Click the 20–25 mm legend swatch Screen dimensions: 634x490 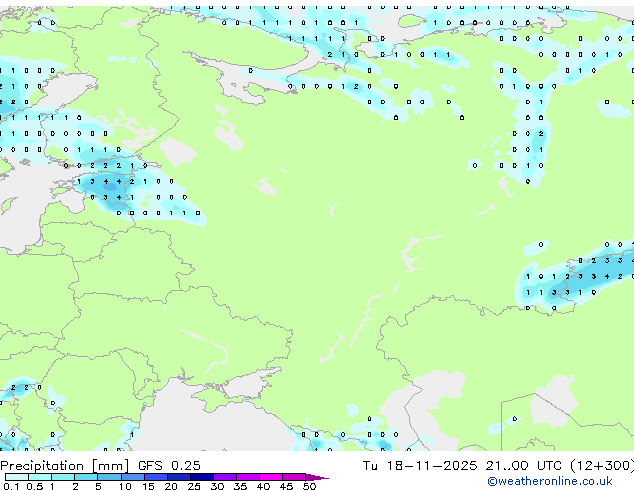tap(179, 477)
